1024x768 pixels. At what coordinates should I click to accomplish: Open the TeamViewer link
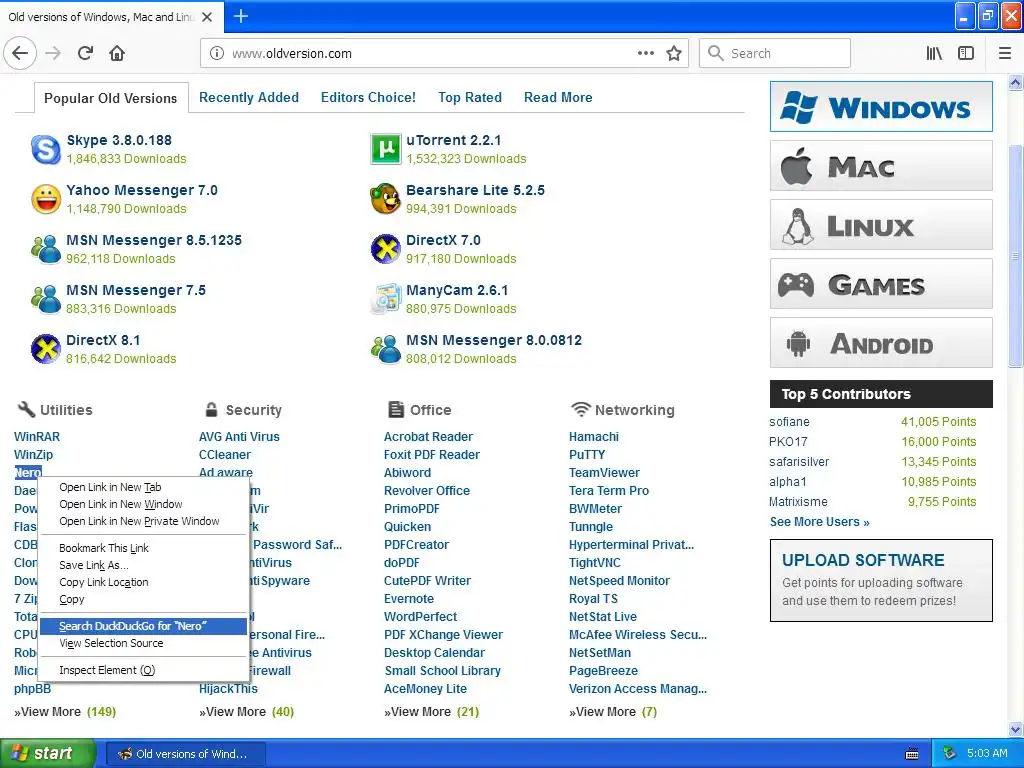(604, 473)
